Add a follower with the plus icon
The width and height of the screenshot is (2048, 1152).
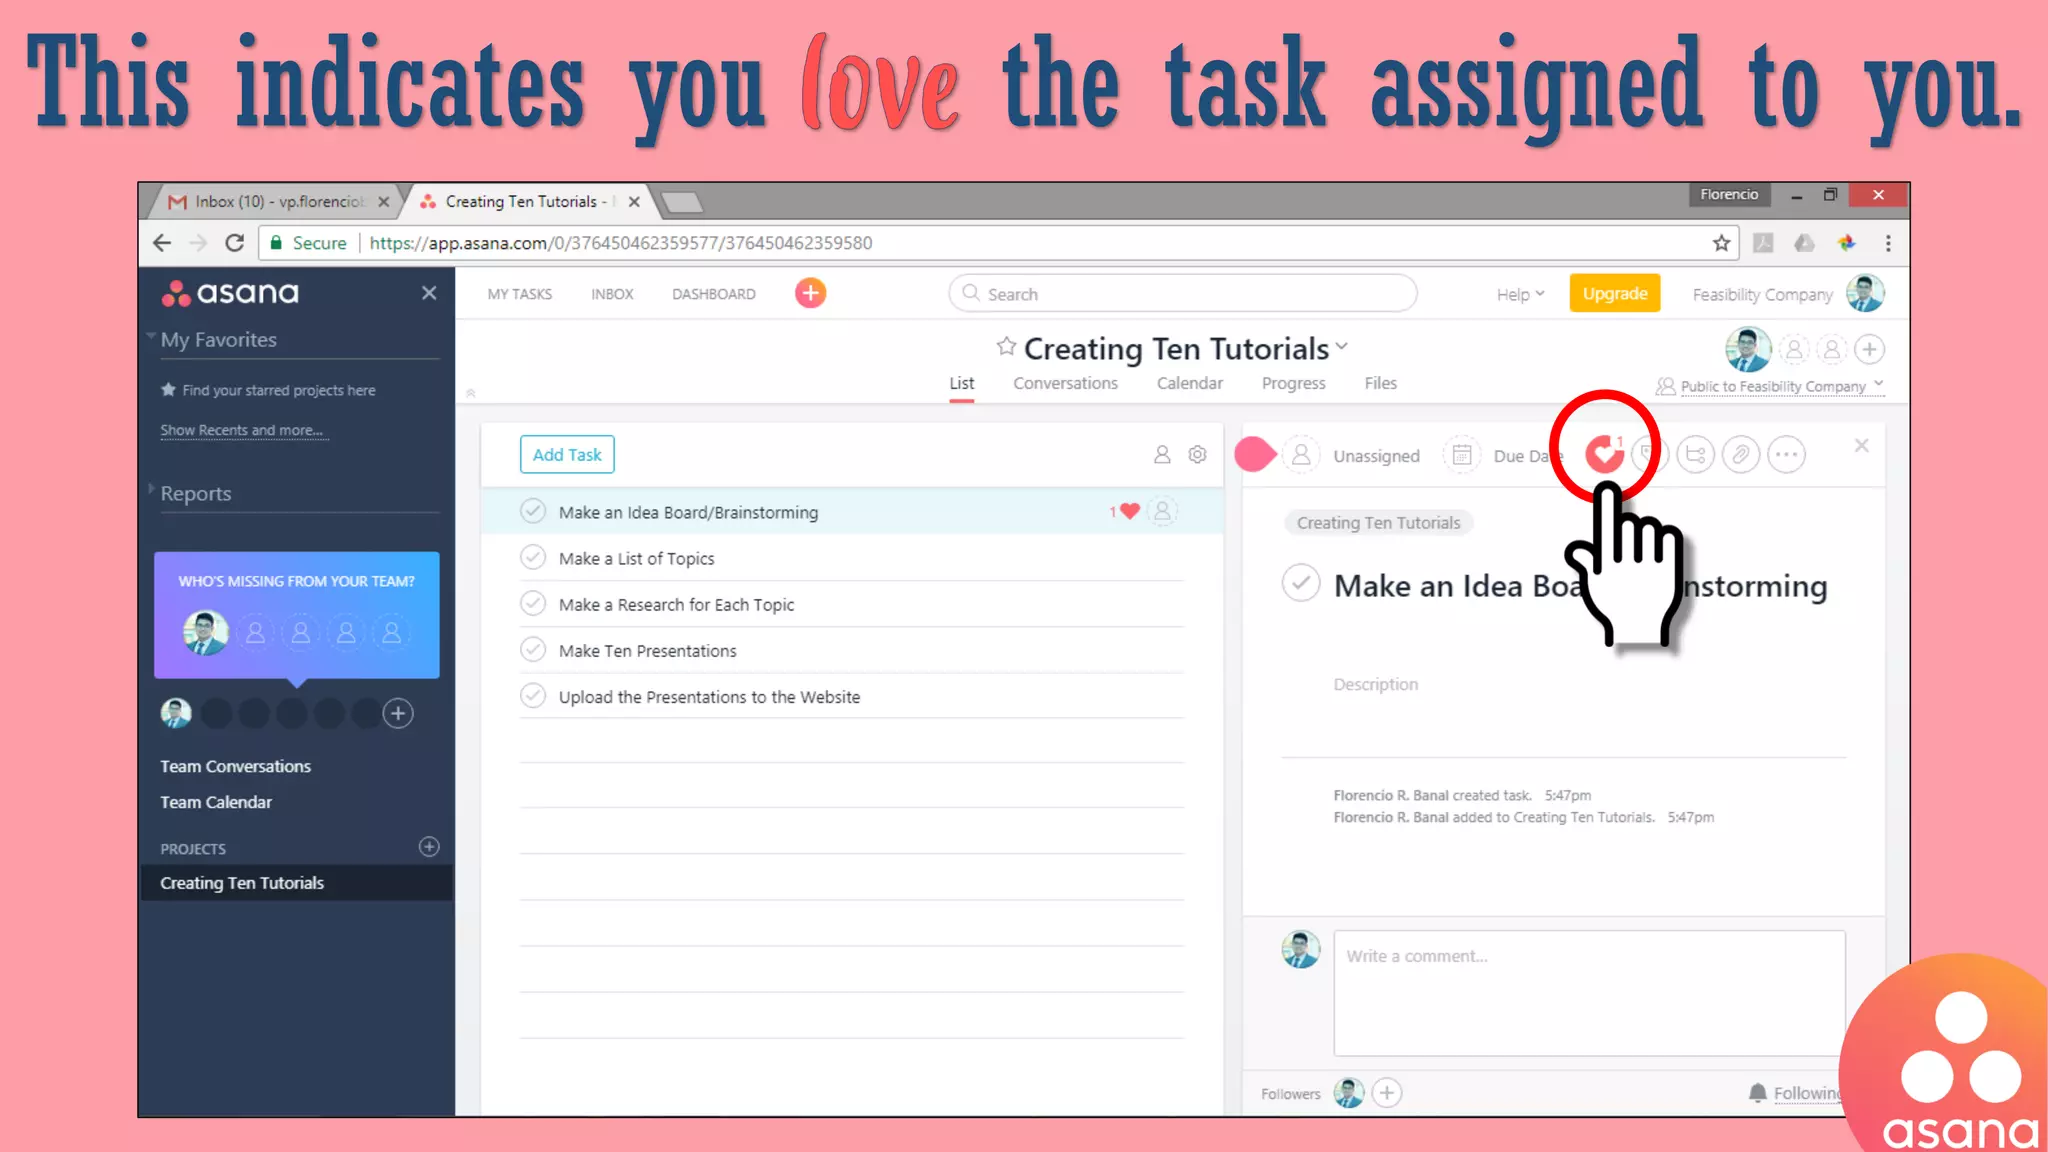(1386, 1093)
